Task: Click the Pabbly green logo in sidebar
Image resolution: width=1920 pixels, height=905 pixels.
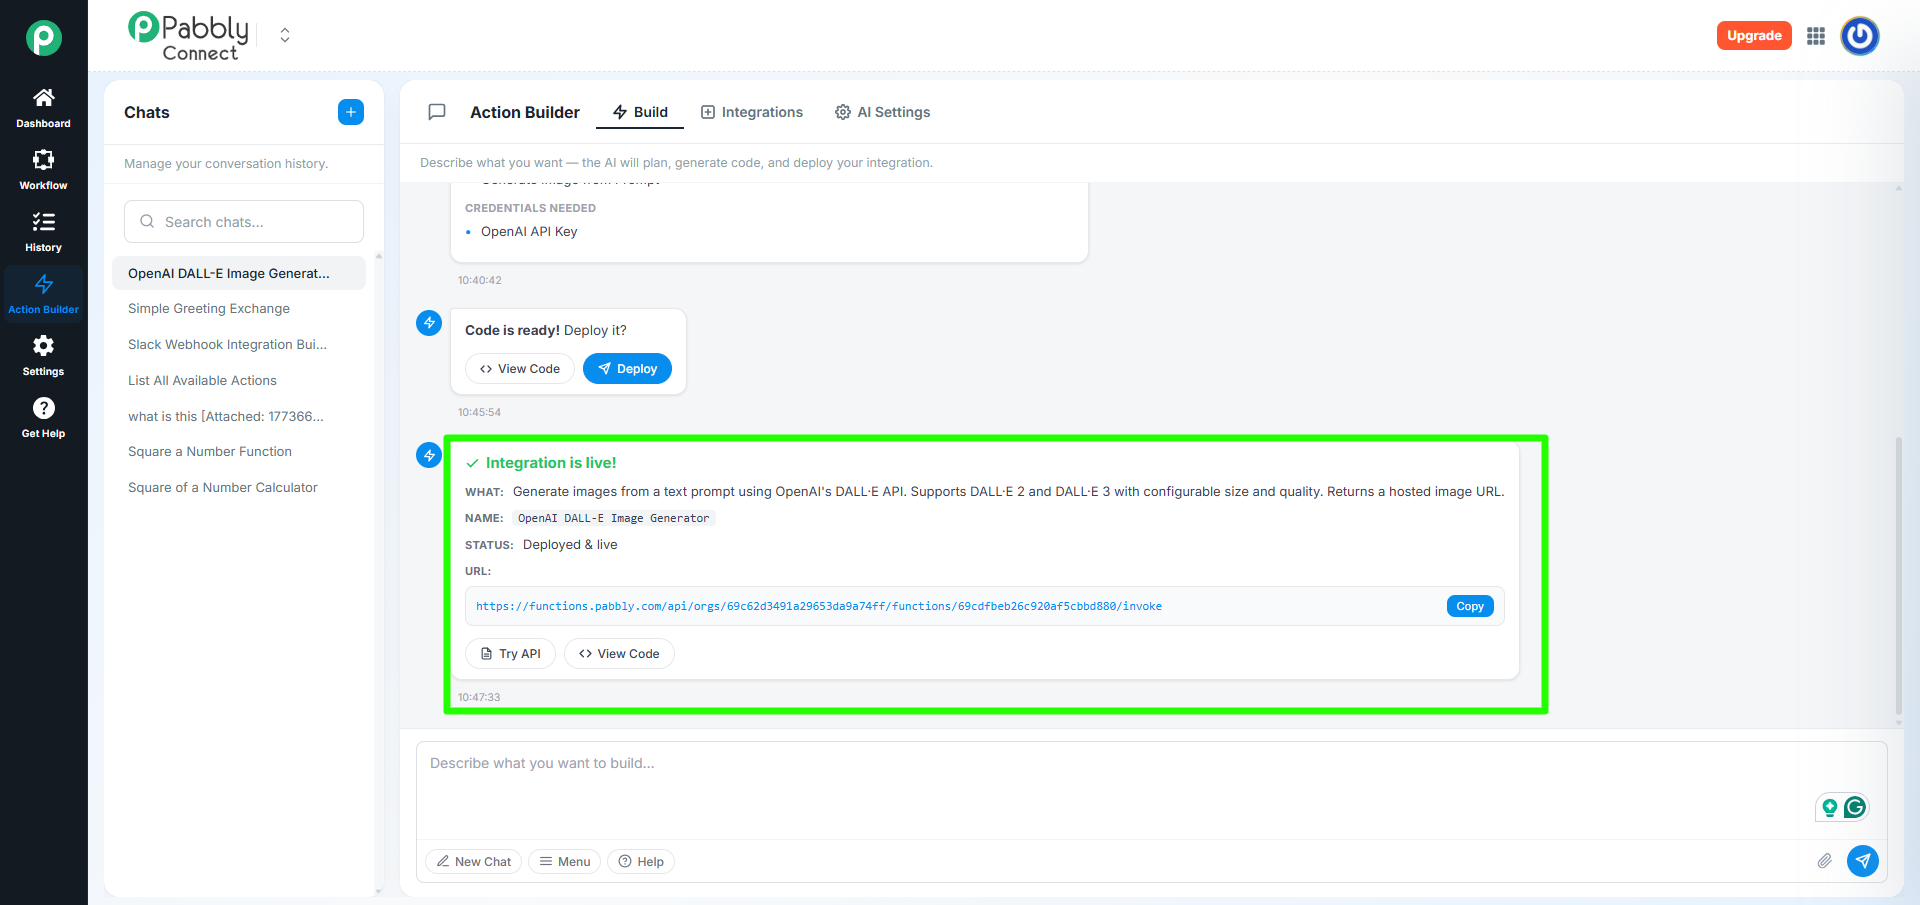Action: 43,38
